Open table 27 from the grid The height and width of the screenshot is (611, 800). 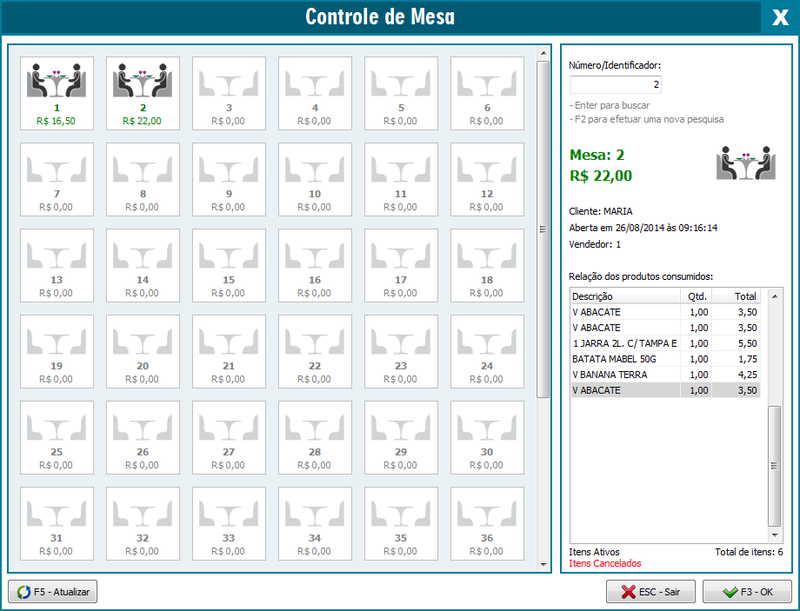(x=229, y=437)
